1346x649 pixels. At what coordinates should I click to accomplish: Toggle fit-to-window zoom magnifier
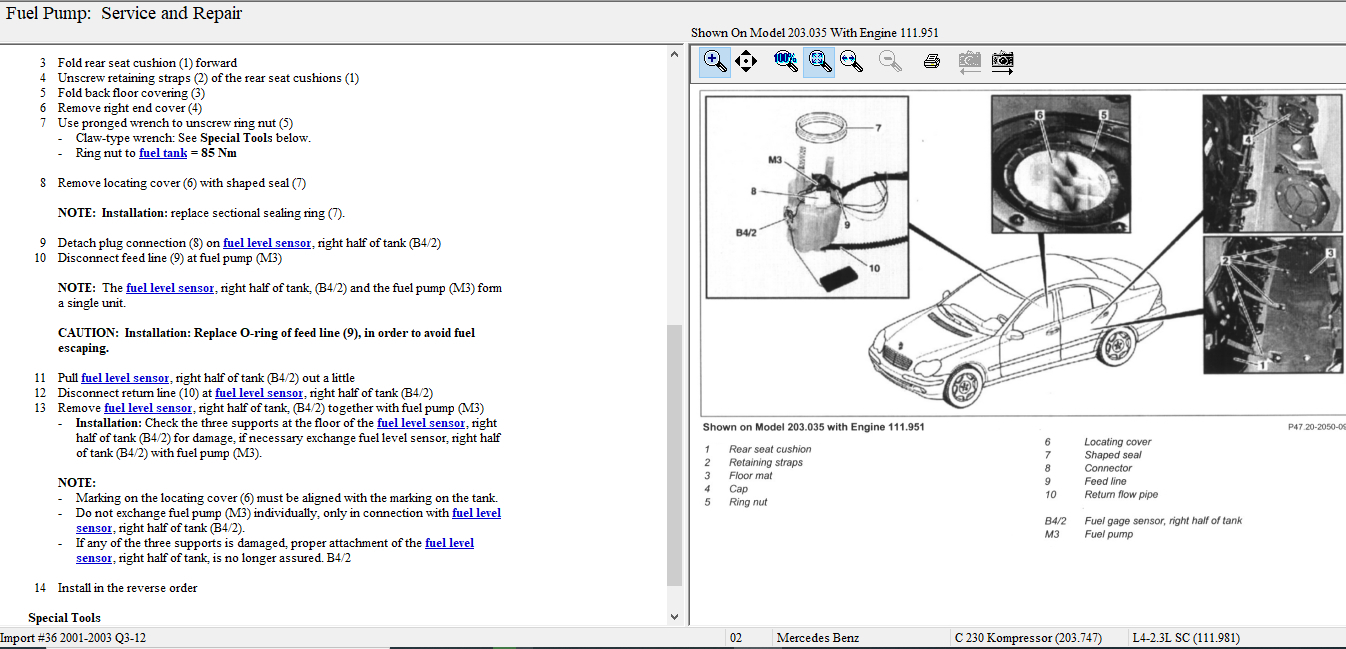tap(820, 61)
